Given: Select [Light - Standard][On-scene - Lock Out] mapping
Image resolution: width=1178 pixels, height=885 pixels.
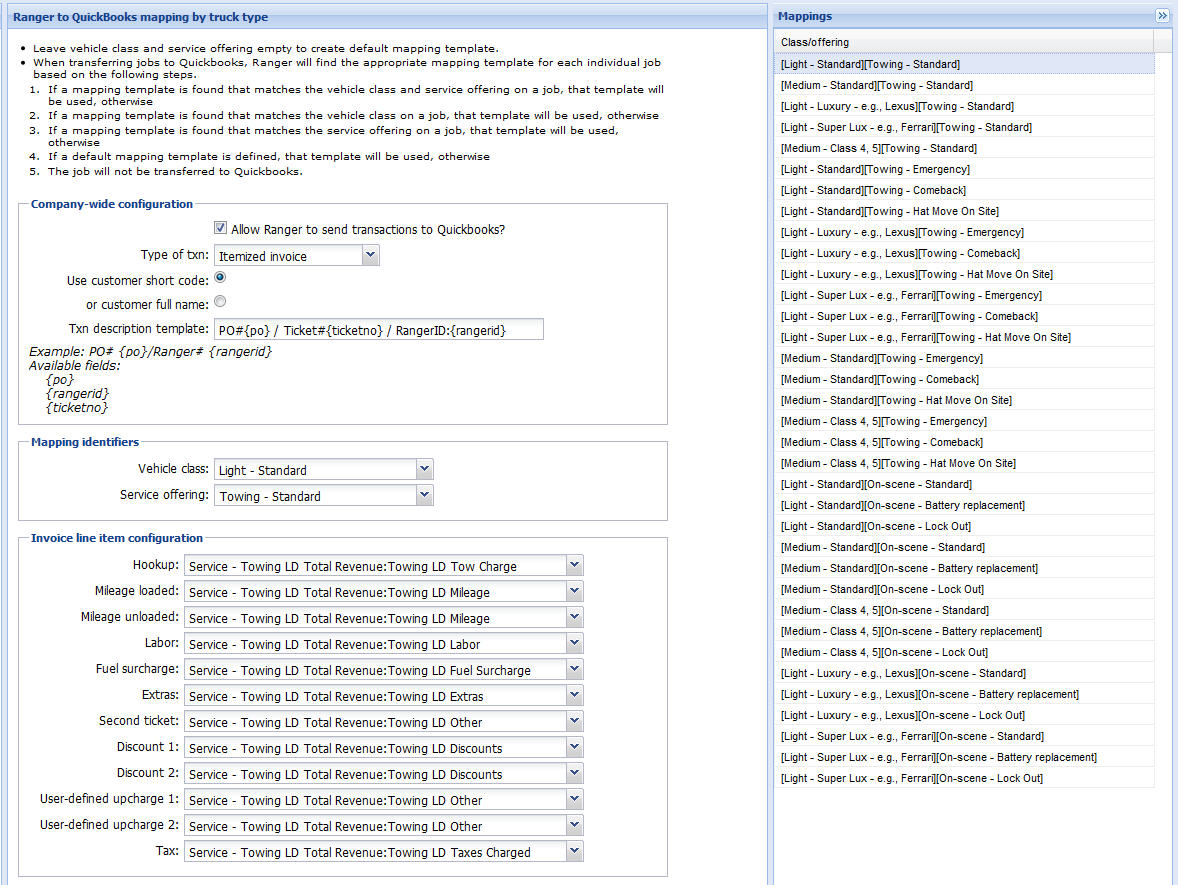Looking at the screenshot, I should pyautogui.click(x=875, y=526).
